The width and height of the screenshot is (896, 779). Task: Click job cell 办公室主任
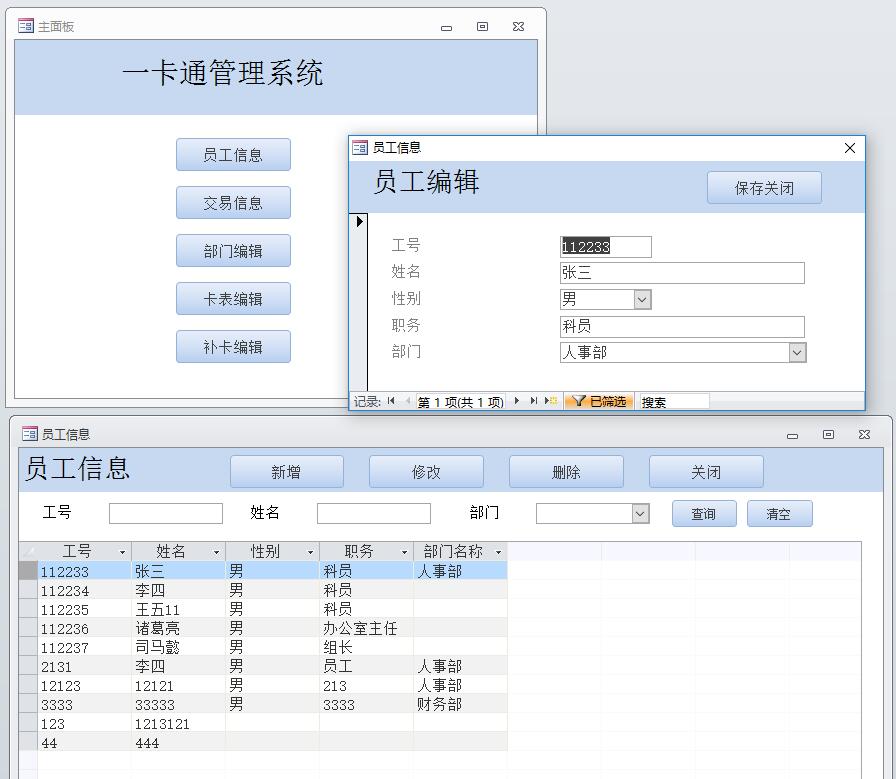pyautogui.click(x=366, y=628)
